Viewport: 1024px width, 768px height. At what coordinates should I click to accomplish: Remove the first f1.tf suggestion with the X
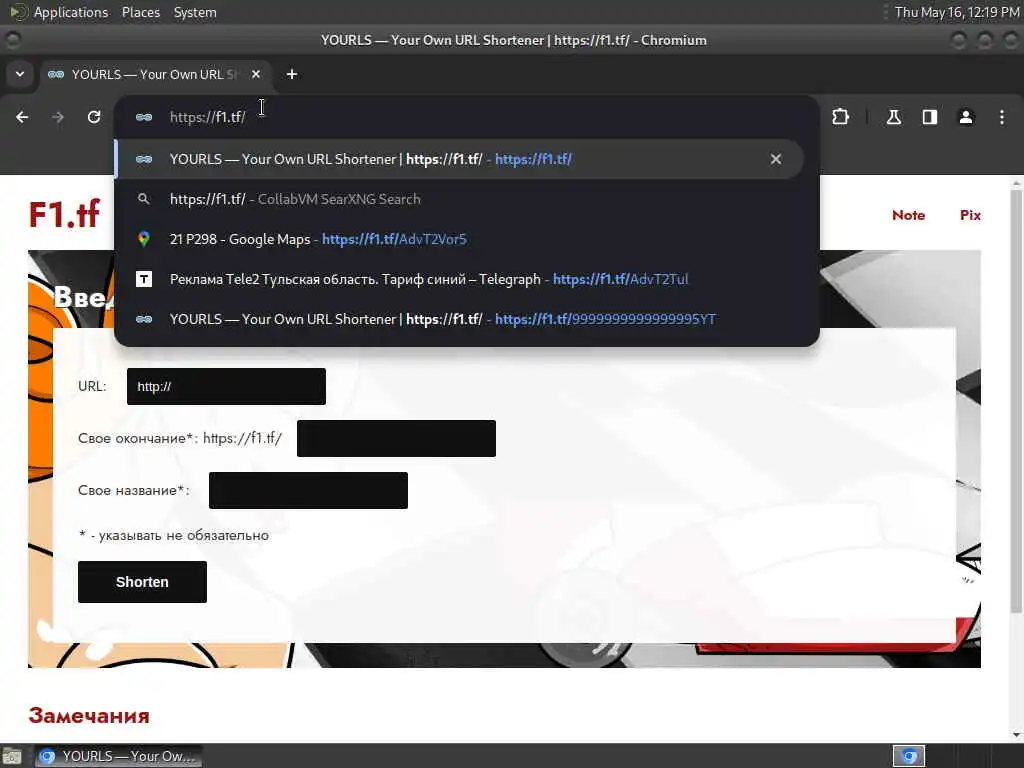coord(776,159)
